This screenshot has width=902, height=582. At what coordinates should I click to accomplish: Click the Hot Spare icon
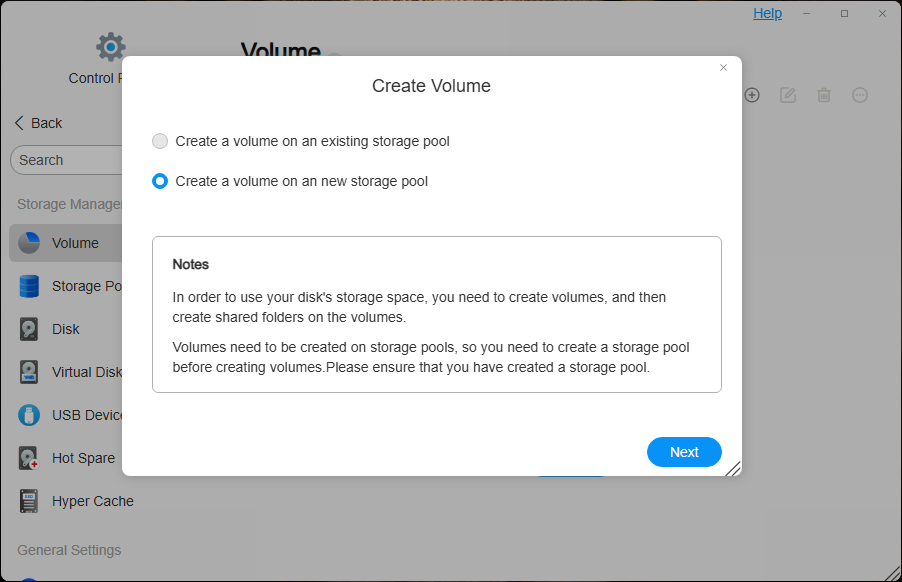tap(29, 458)
